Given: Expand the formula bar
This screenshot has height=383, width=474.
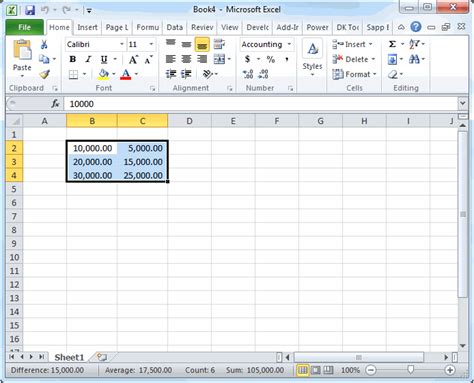Looking at the screenshot, I should pos(462,104).
